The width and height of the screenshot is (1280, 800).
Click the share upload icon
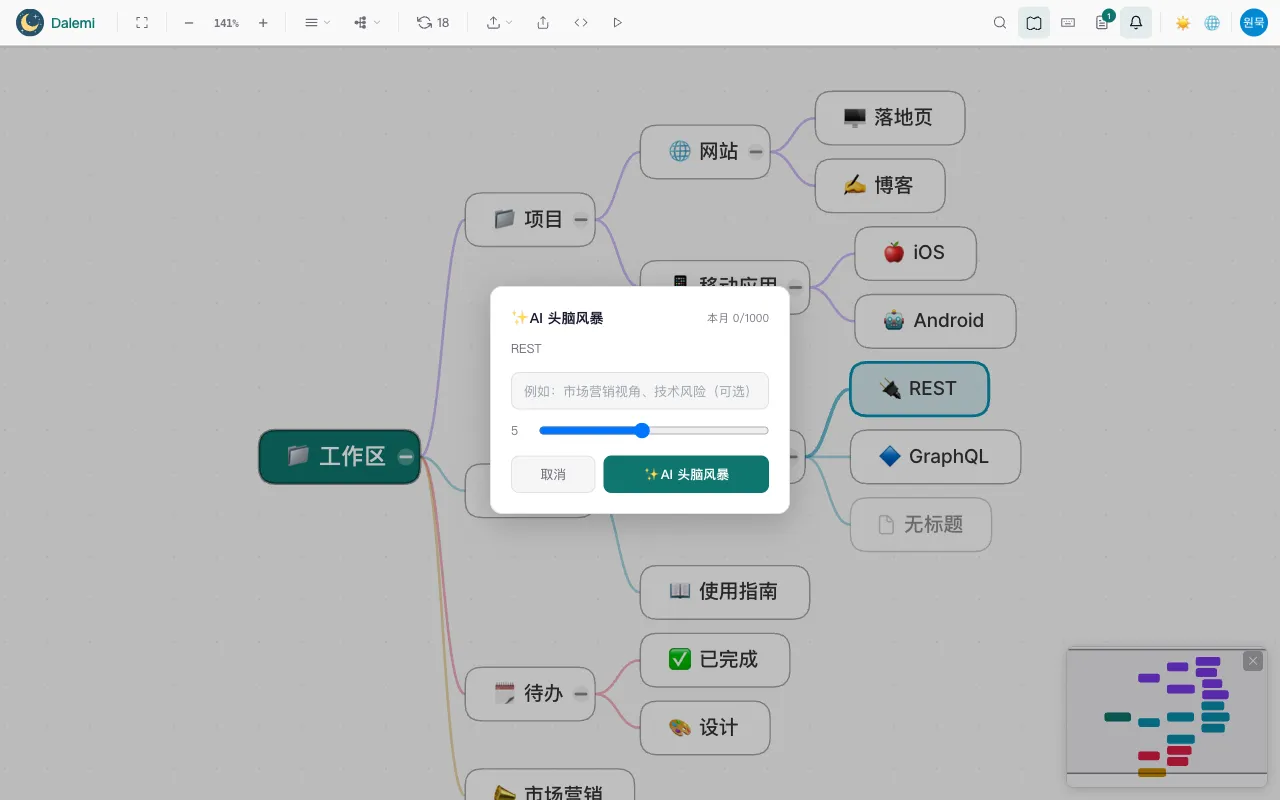click(543, 22)
